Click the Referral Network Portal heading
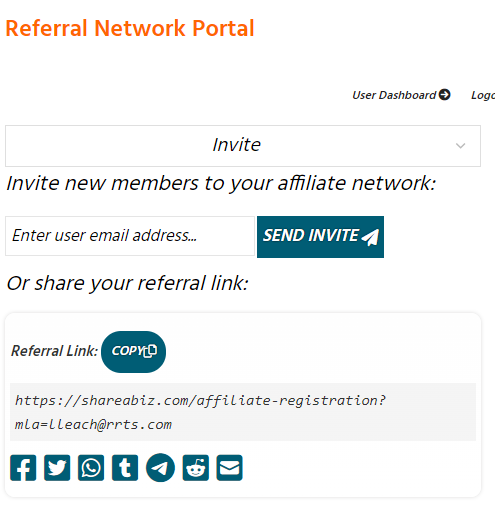 [130, 28]
